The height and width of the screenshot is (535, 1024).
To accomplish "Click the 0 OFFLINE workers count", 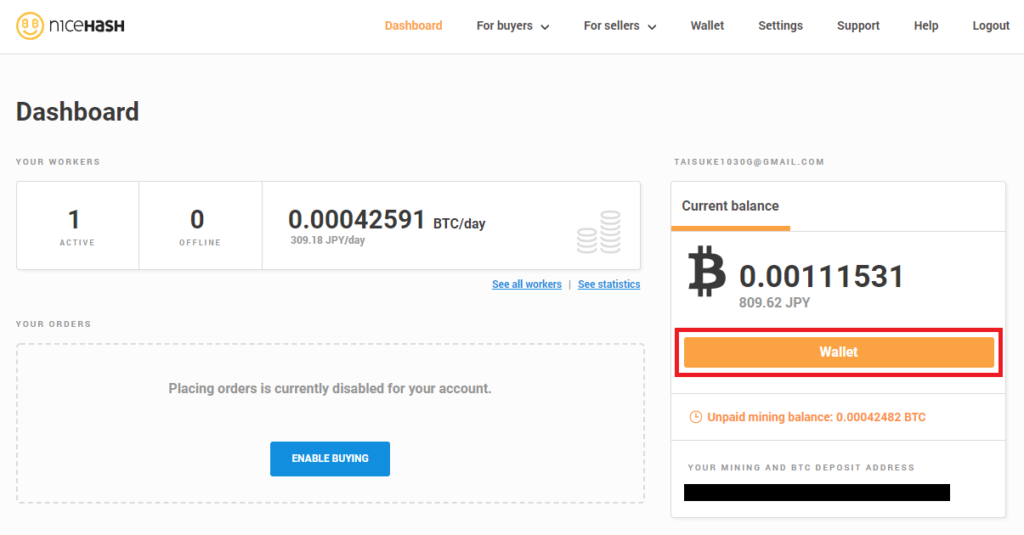I will pyautogui.click(x=200, y=226).
